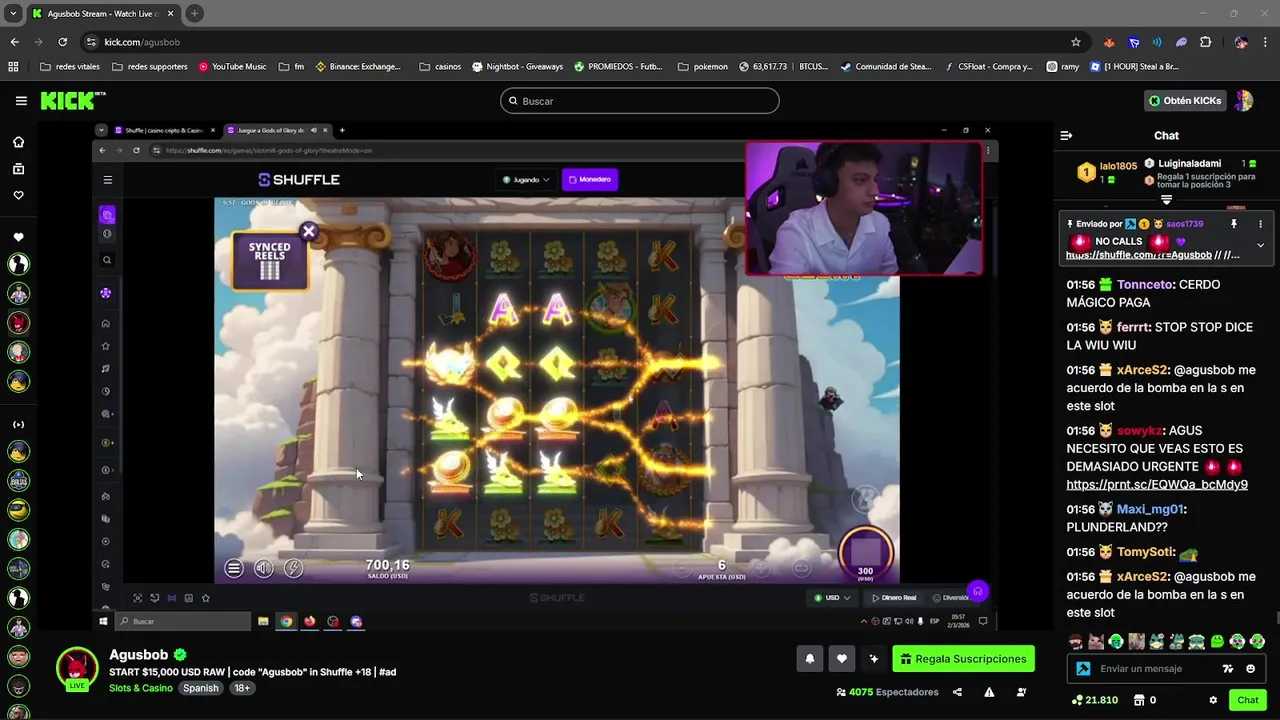The width and height of the screenshot is (1280, 720).
Task: Open slot game menu button
Action: 233,568
